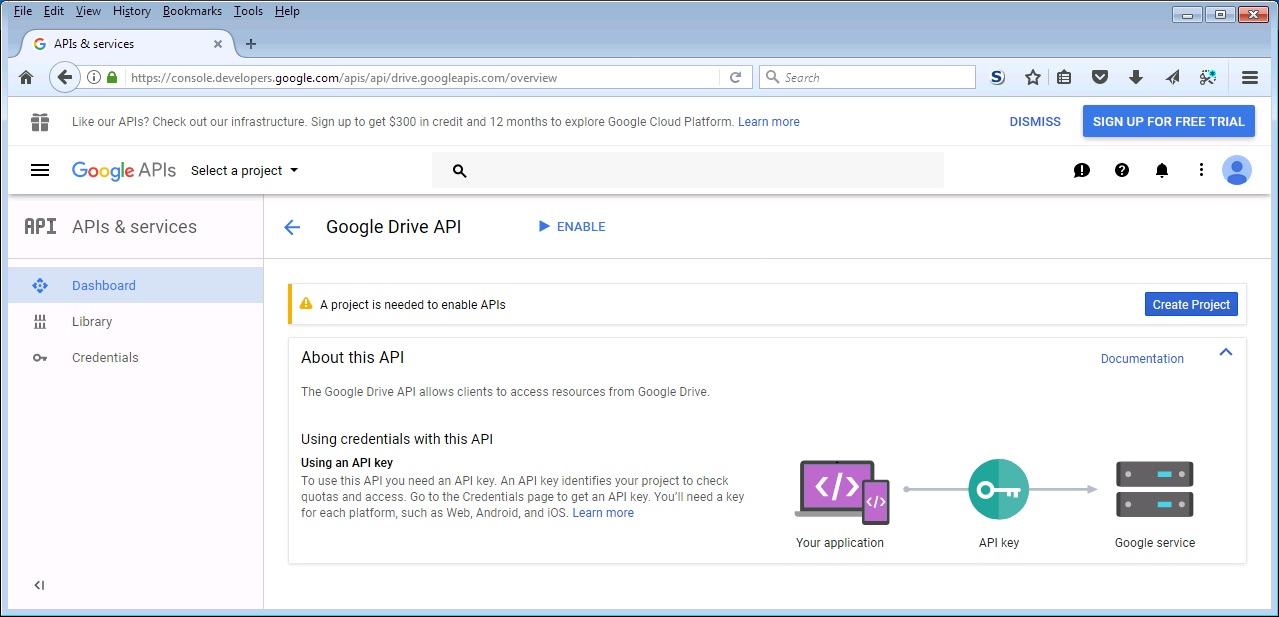Viewport: 1279px width, 617px height.
Task: Click SIGN UP FOR FREE TRIAL
Action: coord(1169,122)
